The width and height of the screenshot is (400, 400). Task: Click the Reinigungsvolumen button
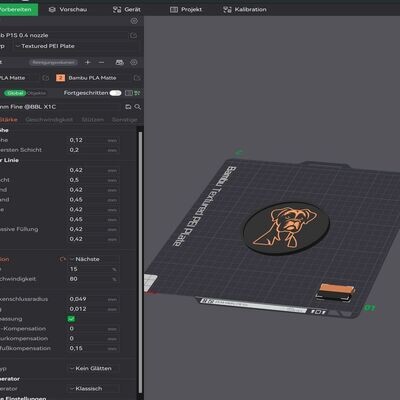point(53,62)
